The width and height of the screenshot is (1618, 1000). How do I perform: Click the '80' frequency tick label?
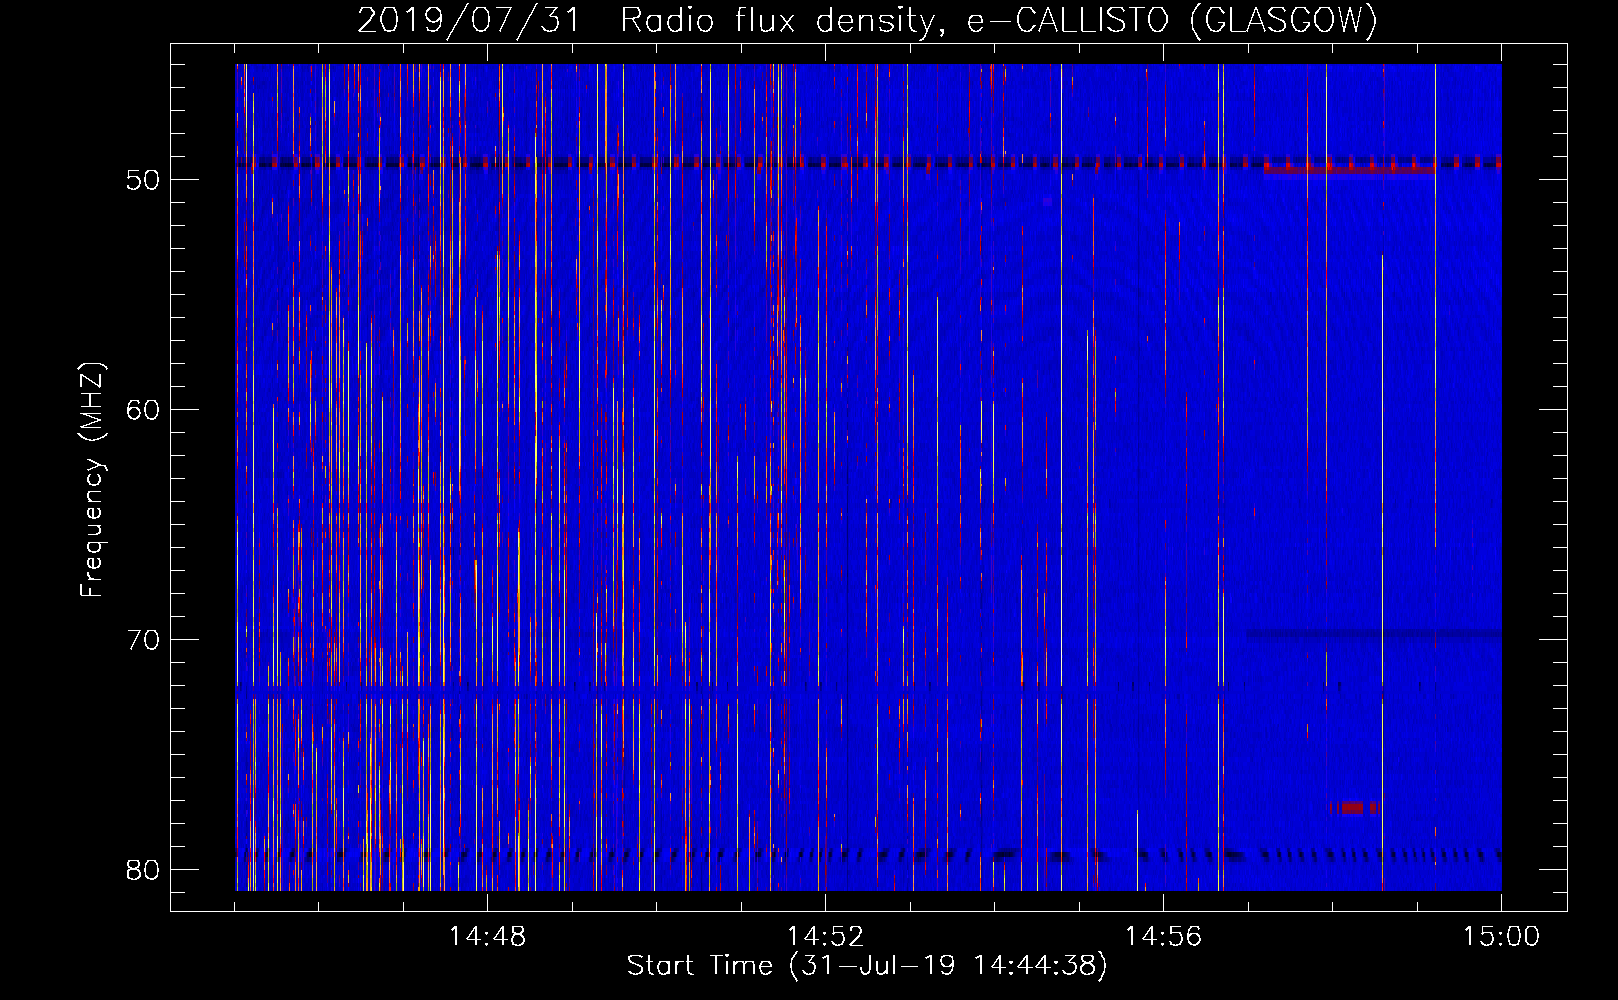click(x=143, y=870)
